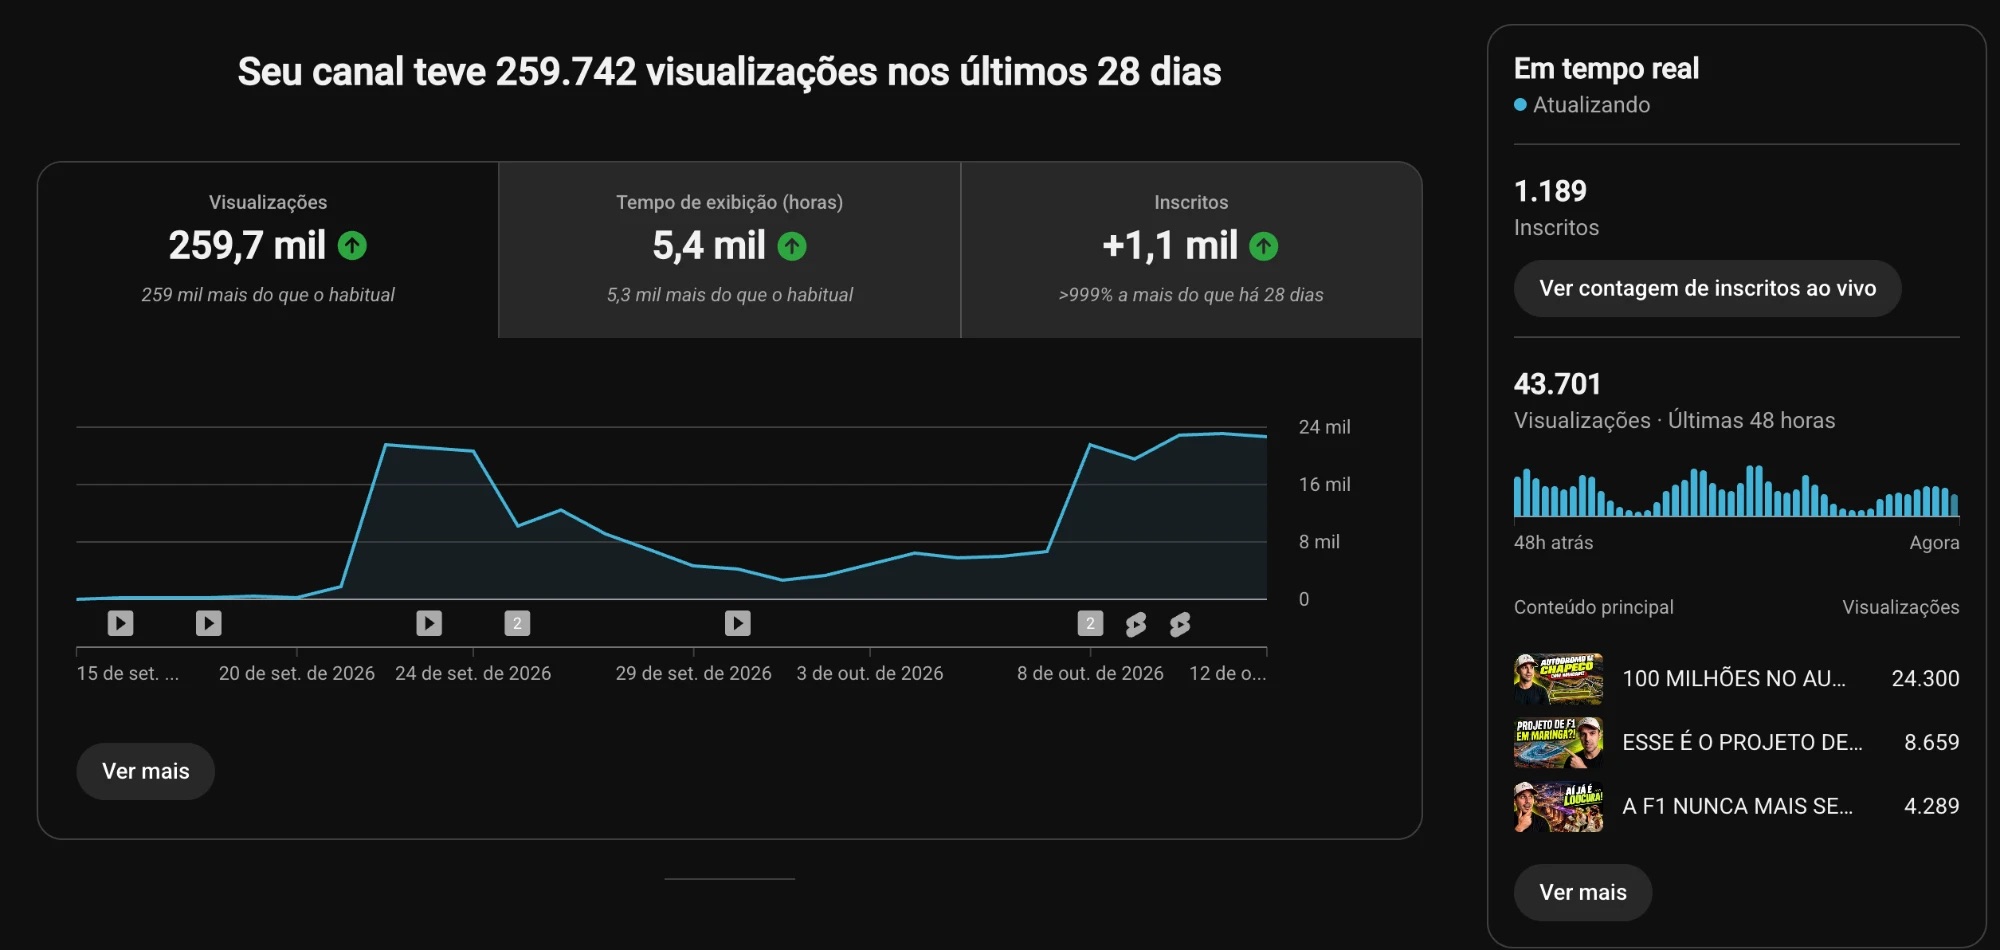Screen dimensions: 2000x950
Task: Click the view count '8.659'
Action: tap(1931, 742)
